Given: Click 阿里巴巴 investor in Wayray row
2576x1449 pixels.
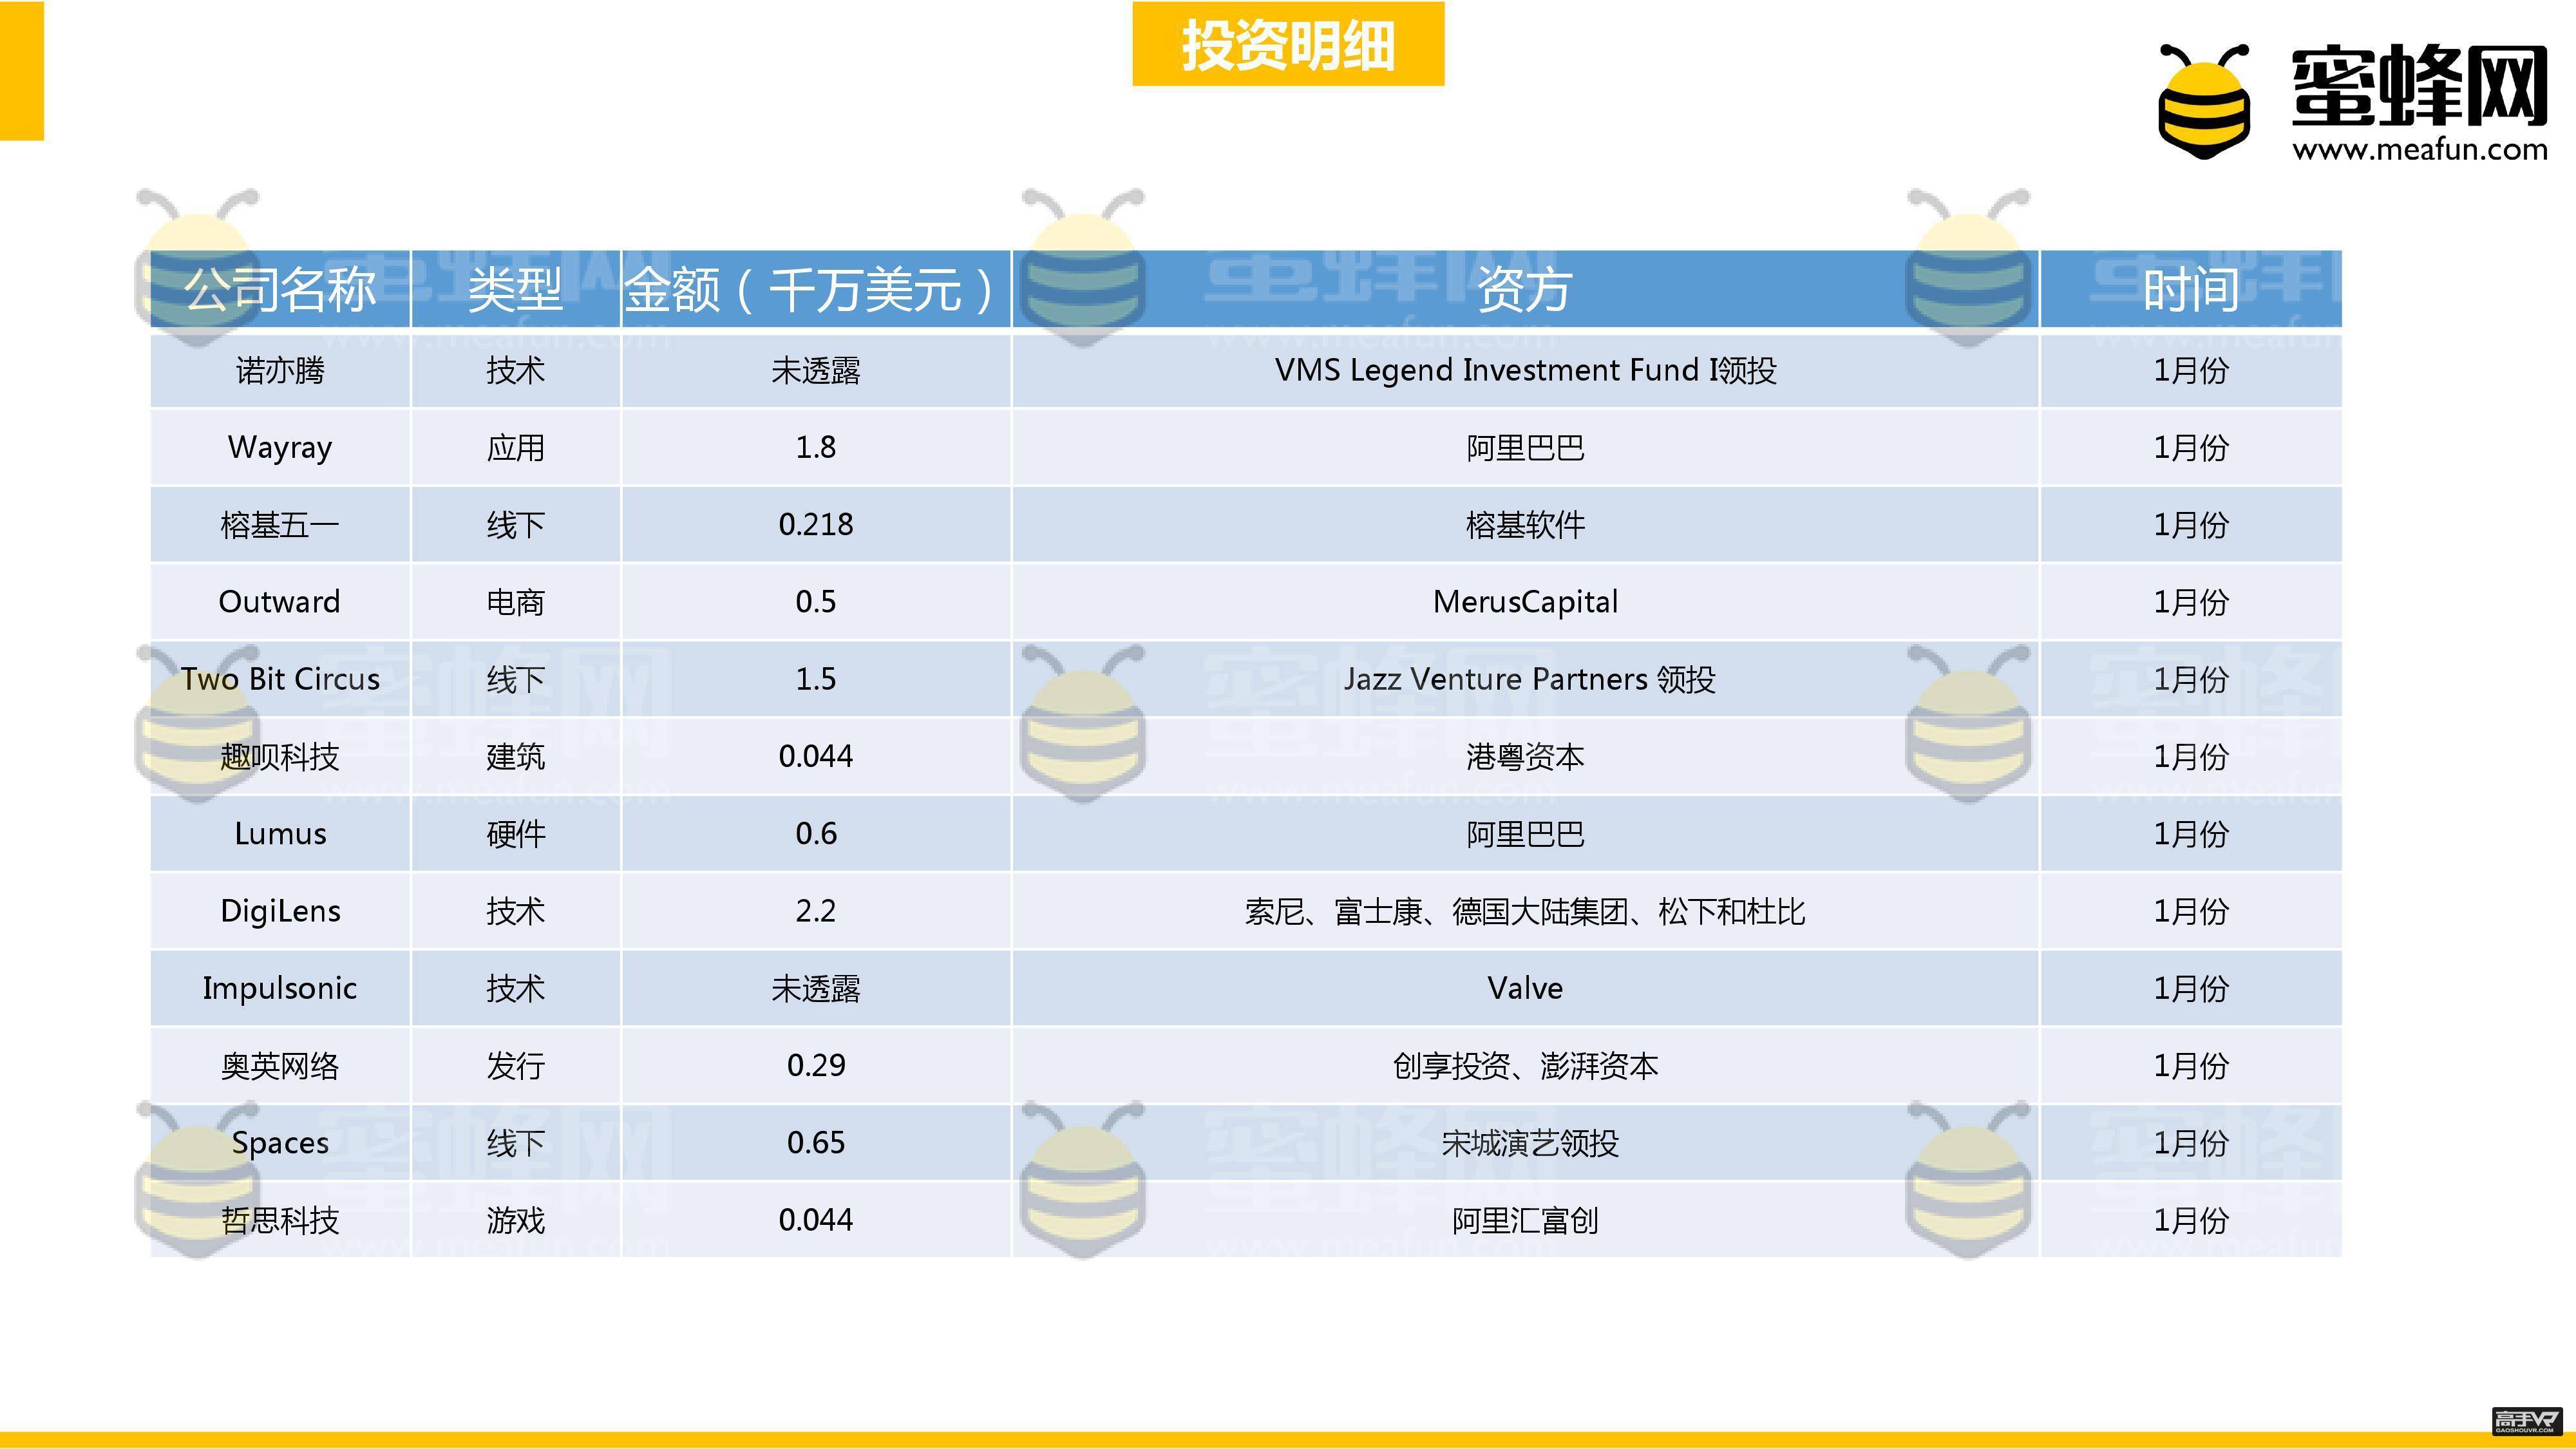Looking at the screenshot, I should click(1525, 448).
